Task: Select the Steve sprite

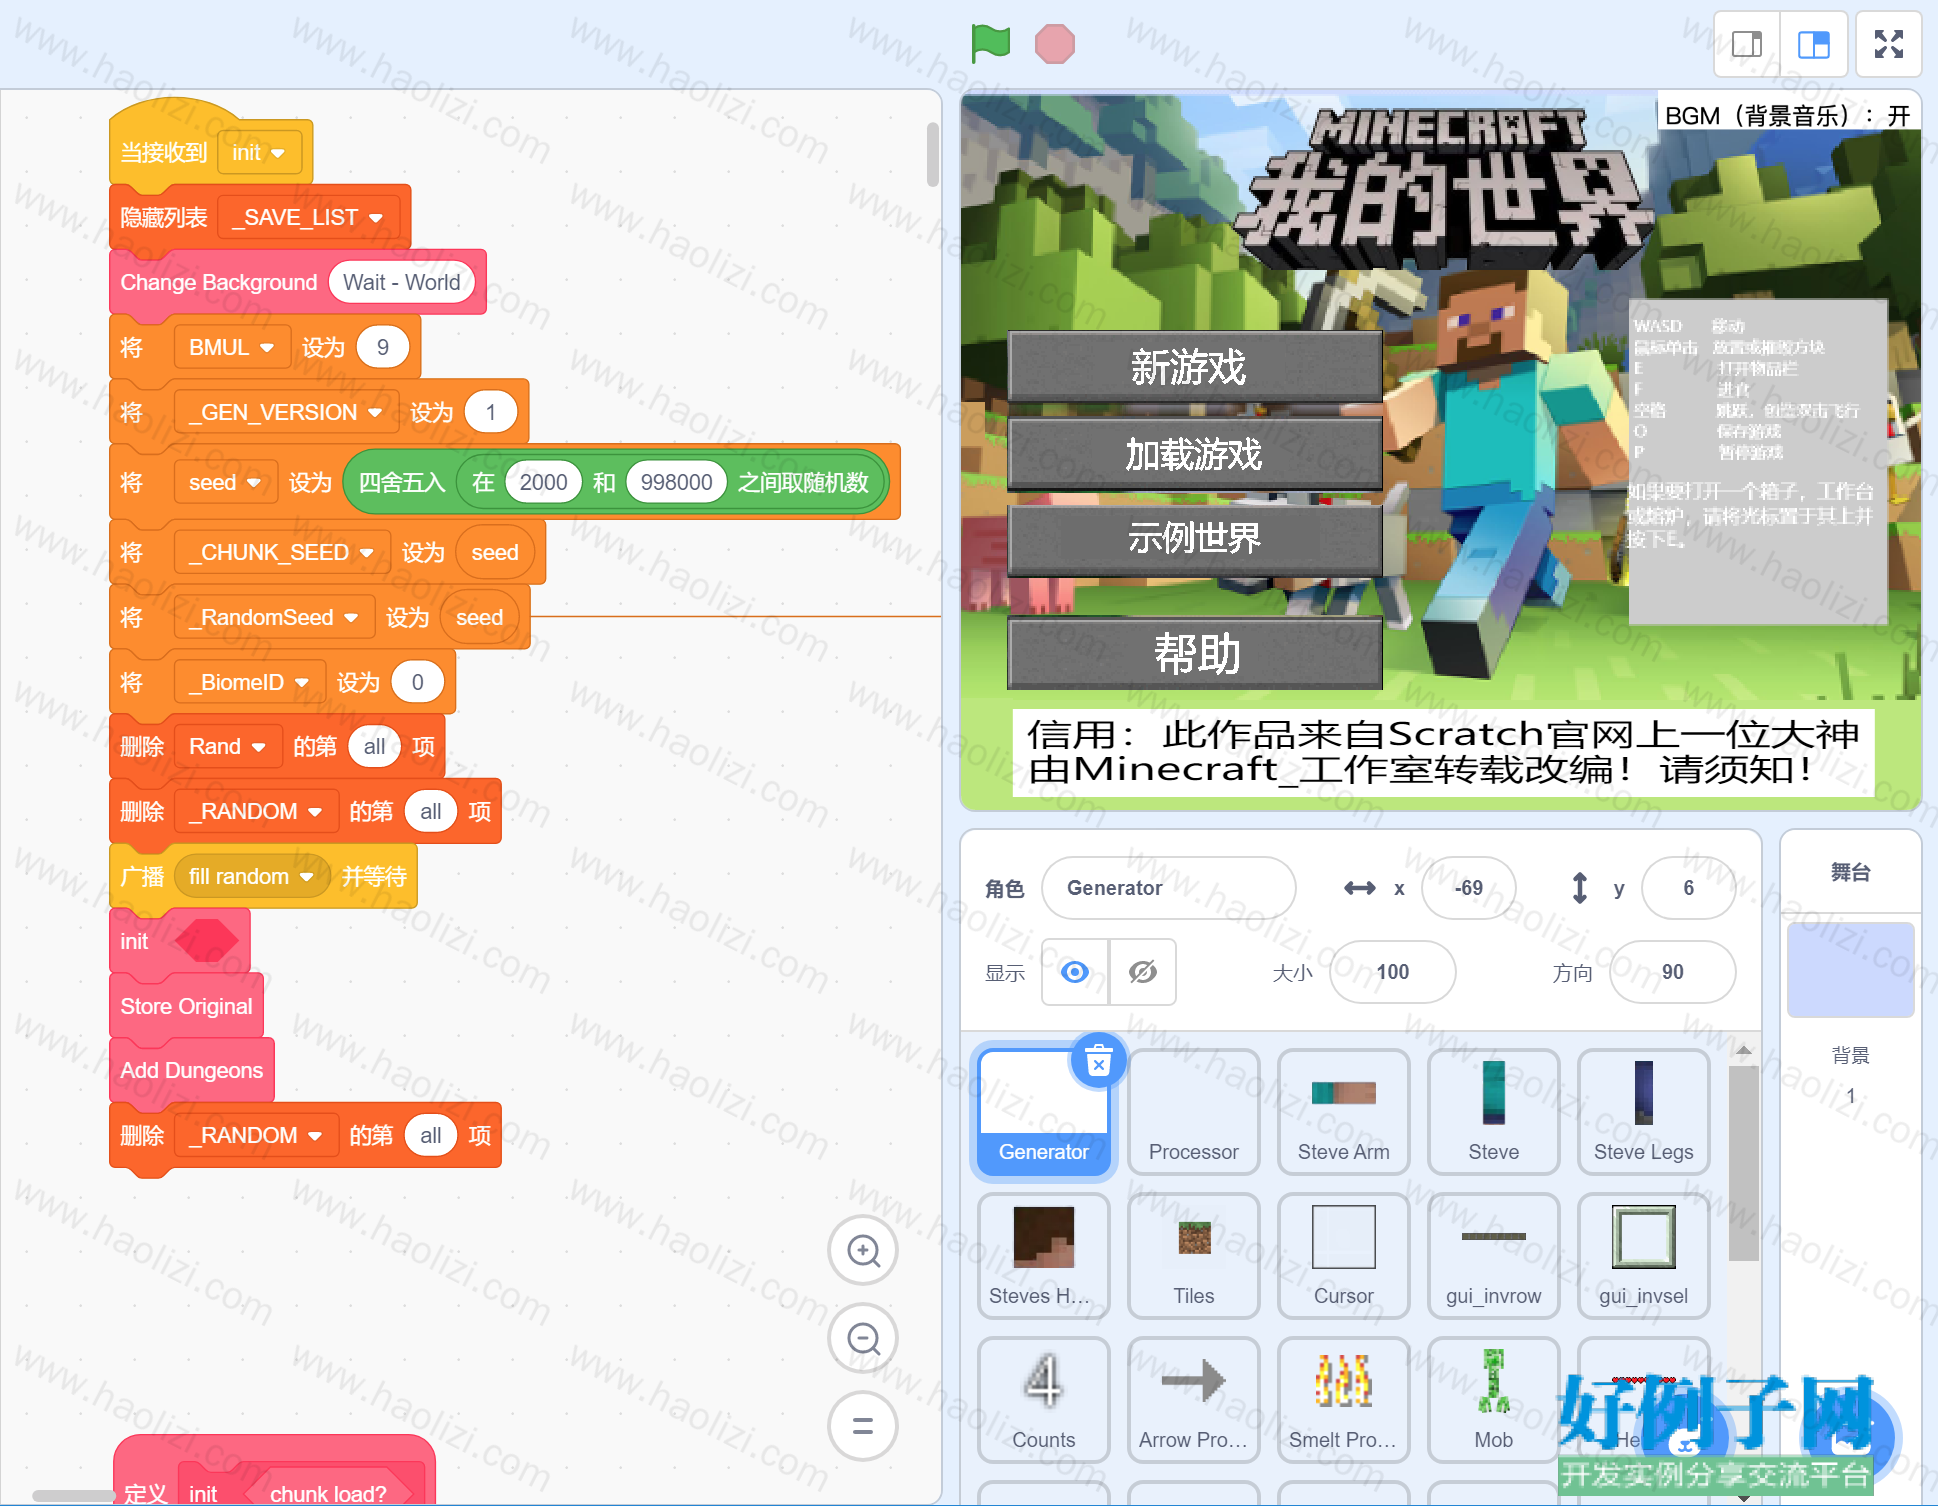Action: click(1493, 1111)
